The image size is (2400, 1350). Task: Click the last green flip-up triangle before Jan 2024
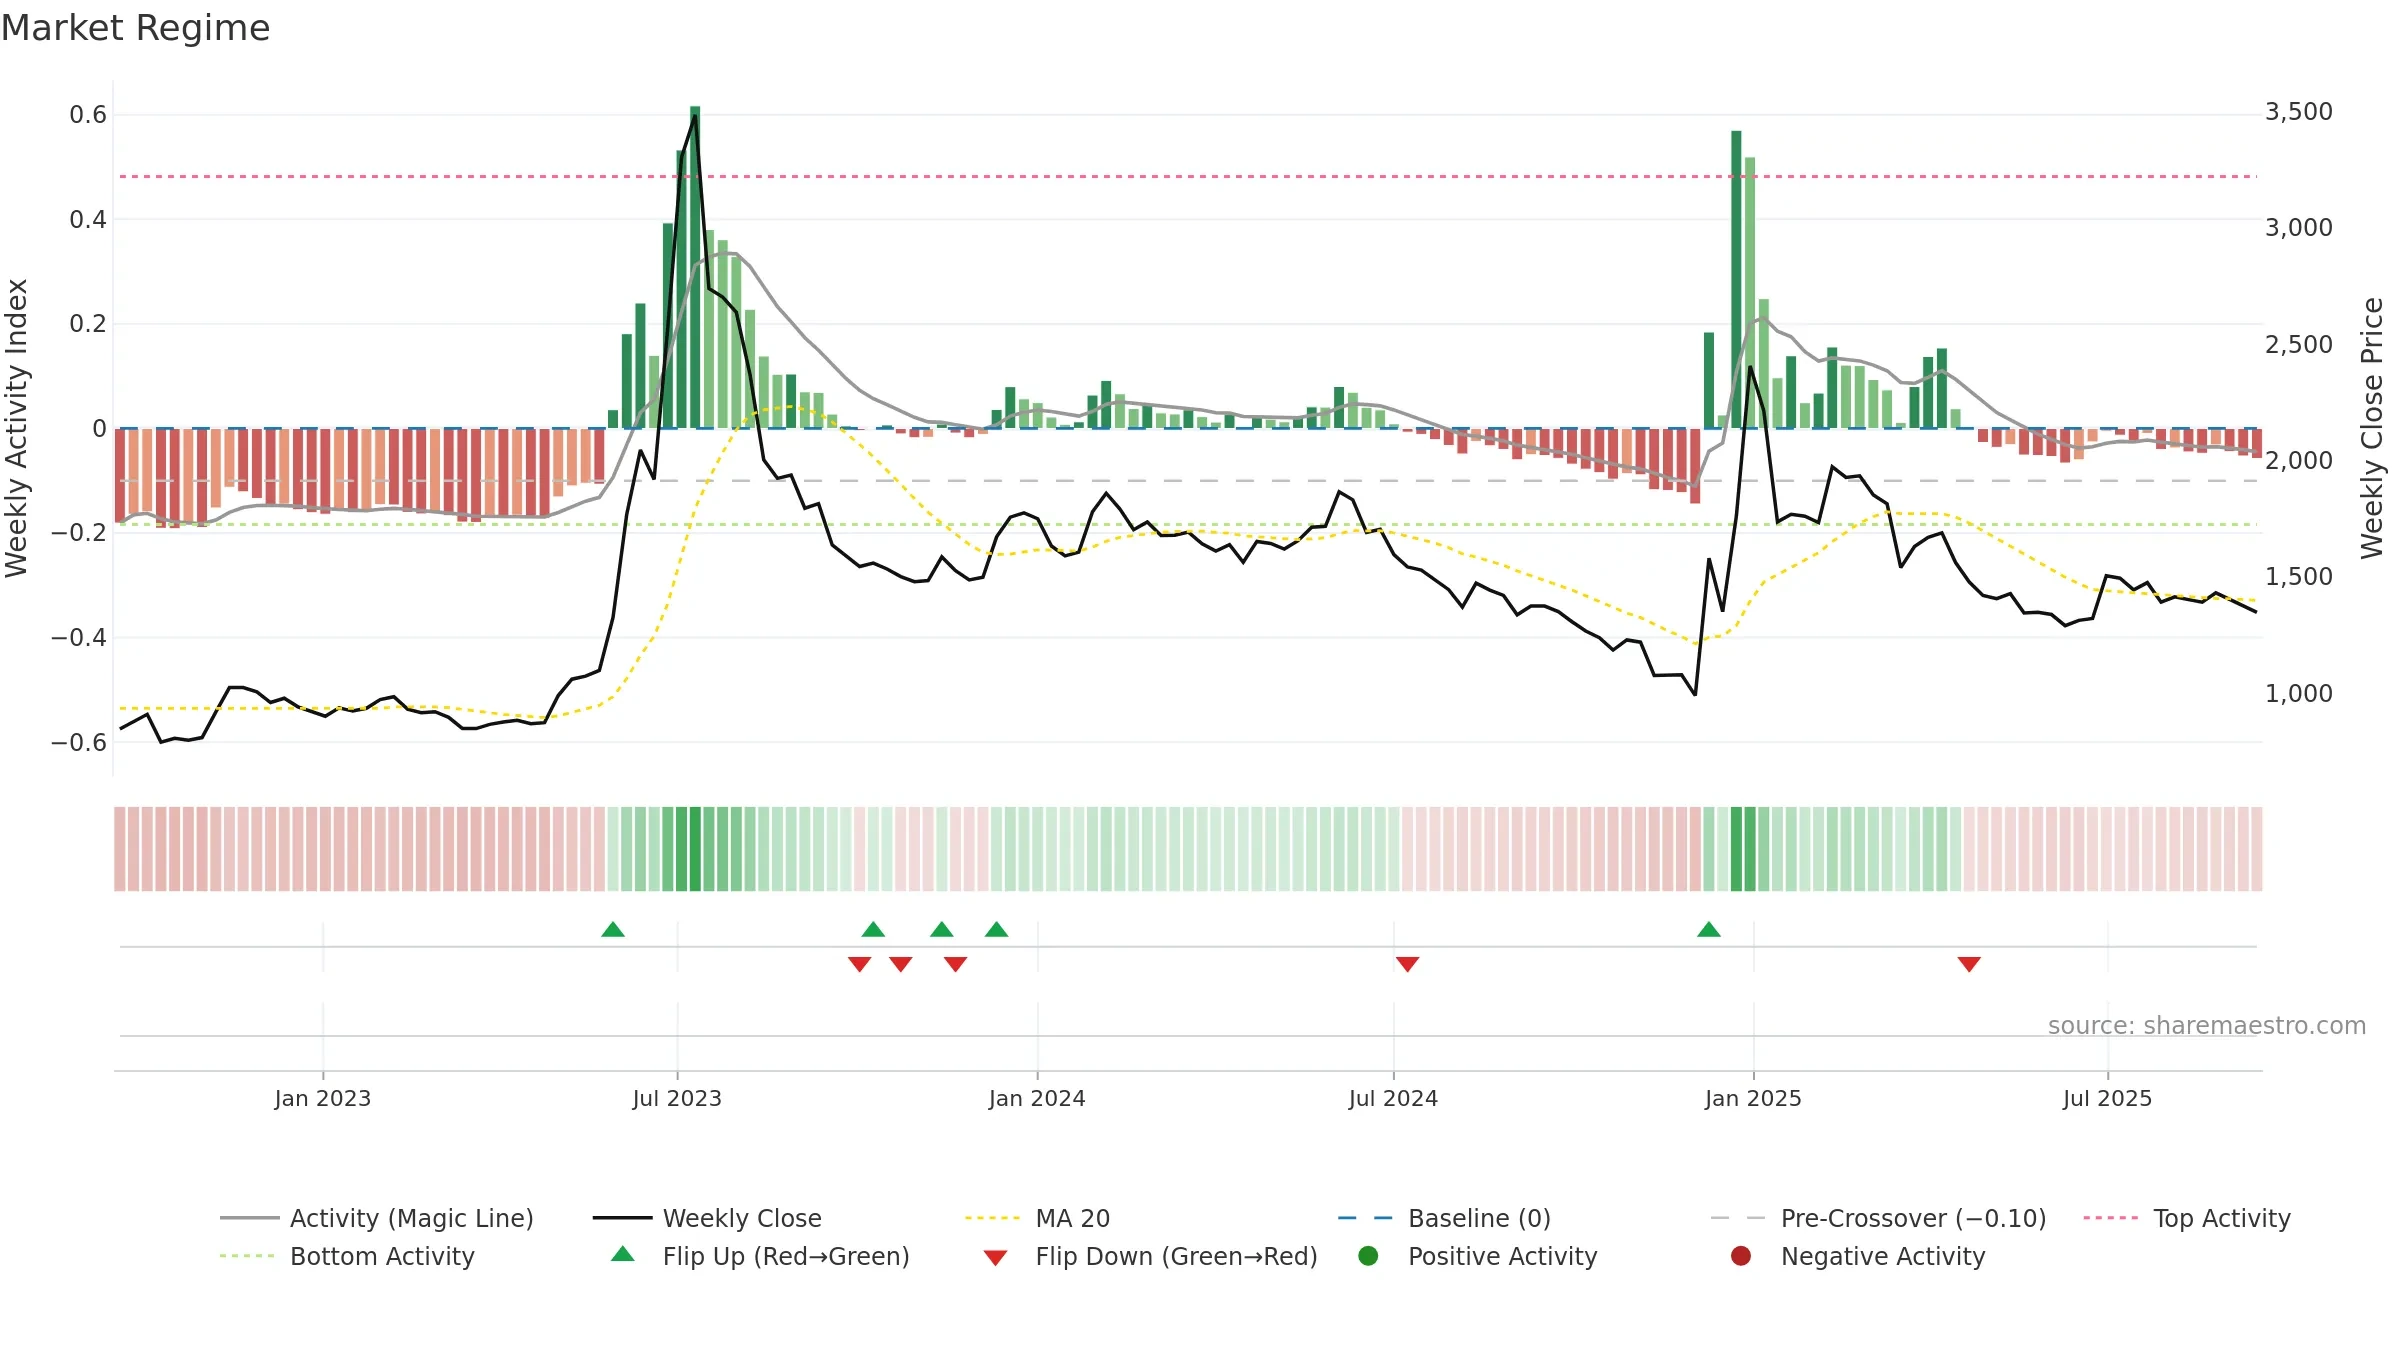click(x=996, y=929)
